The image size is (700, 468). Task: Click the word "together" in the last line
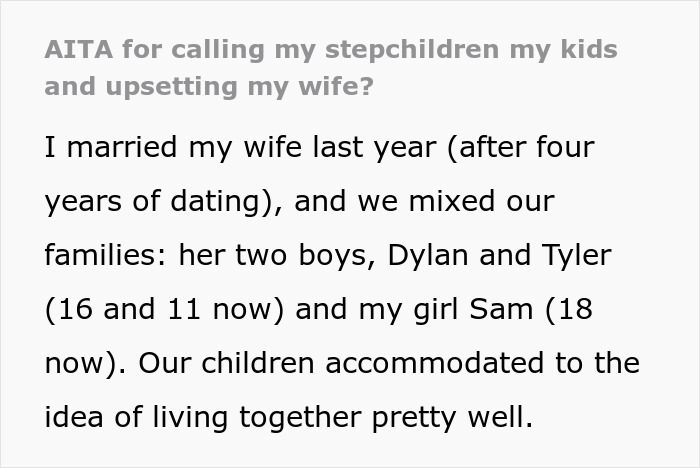tap(300, 418)
